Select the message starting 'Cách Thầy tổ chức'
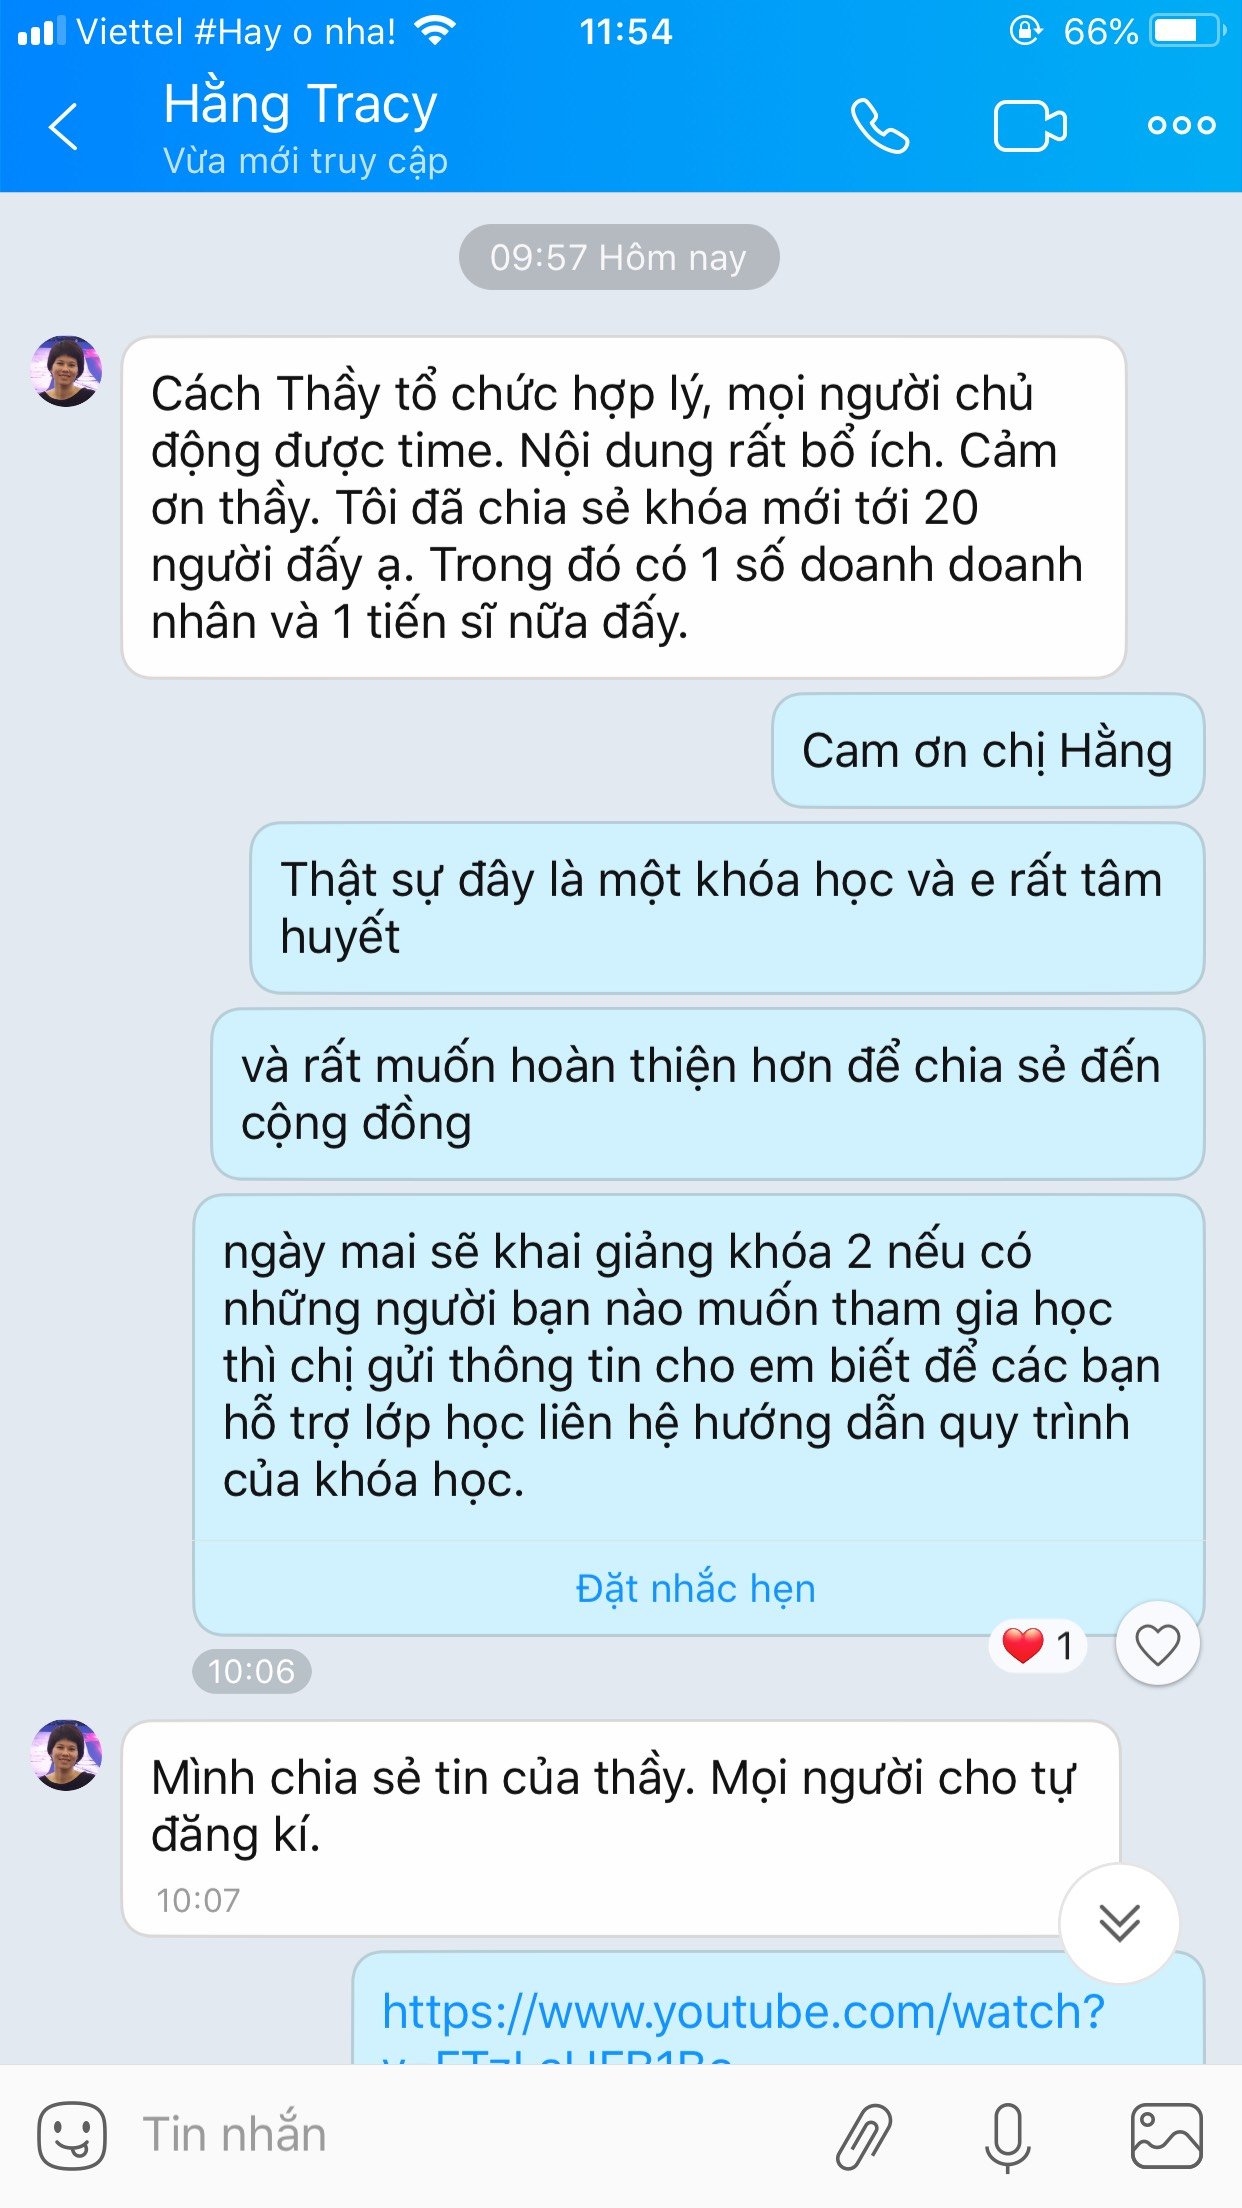 (x=624, y=507)
